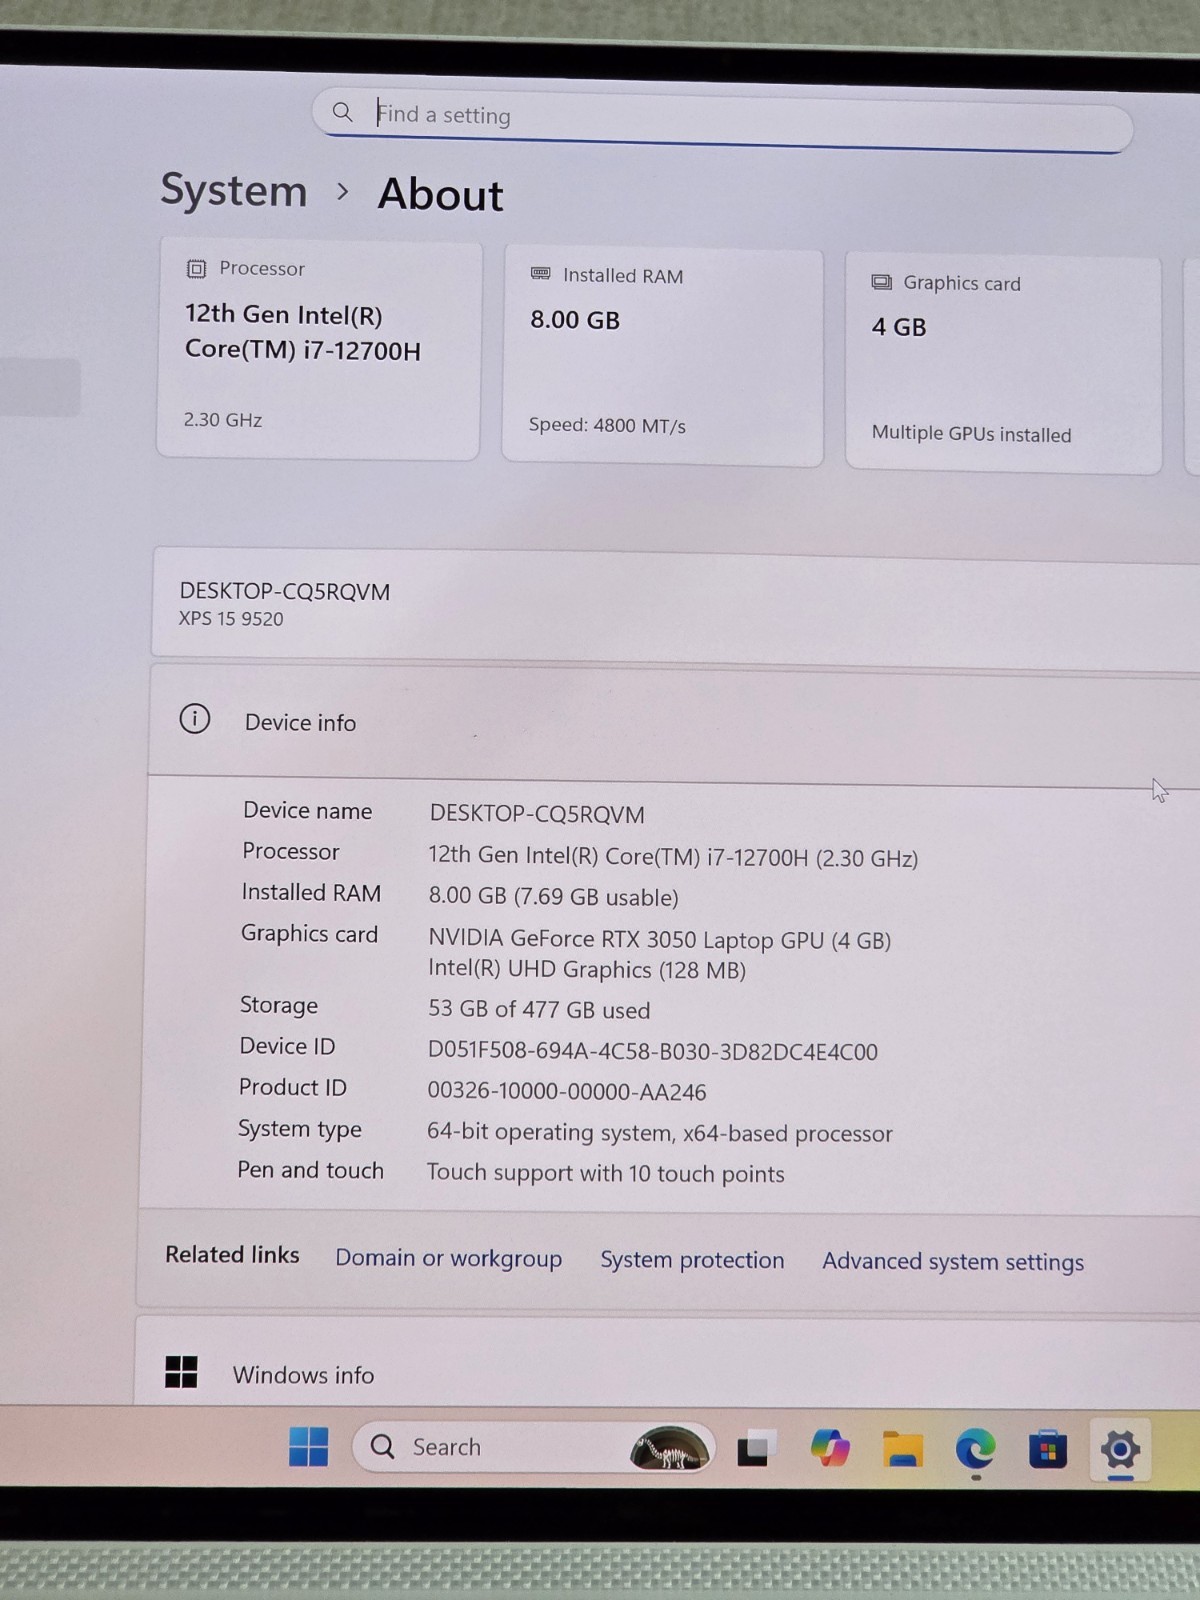1200x1600 pixels.
Task: Click the XPS 15 9520 model text
Action: coord(231,619)
